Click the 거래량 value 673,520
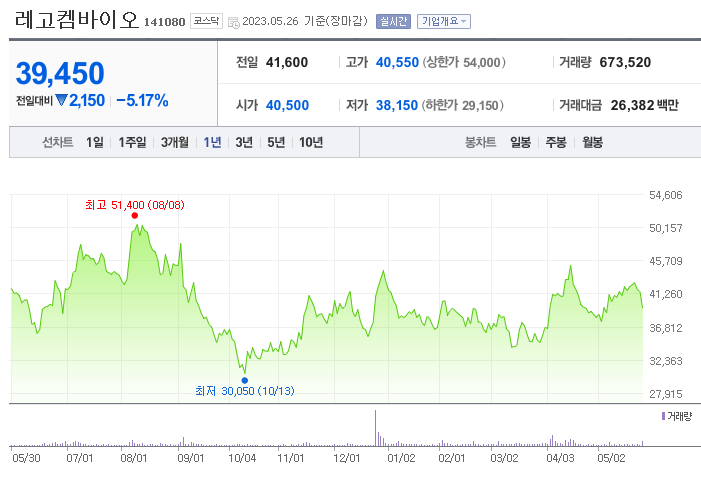The width and height of the screenshot is (701, 479). 625,62
